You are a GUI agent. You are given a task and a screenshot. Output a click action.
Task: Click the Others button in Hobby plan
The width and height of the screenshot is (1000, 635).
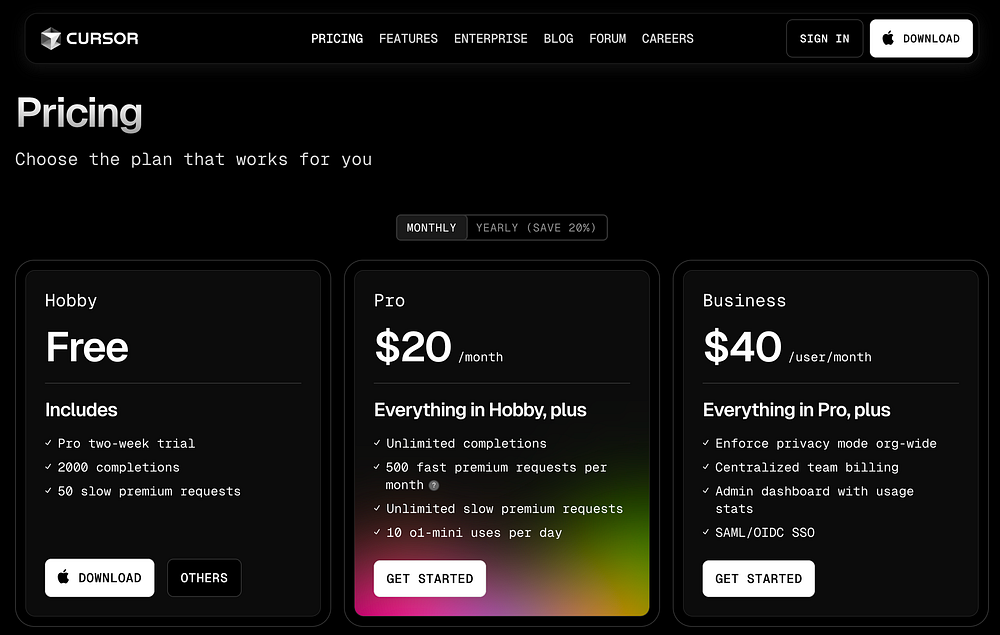point(204,578)
